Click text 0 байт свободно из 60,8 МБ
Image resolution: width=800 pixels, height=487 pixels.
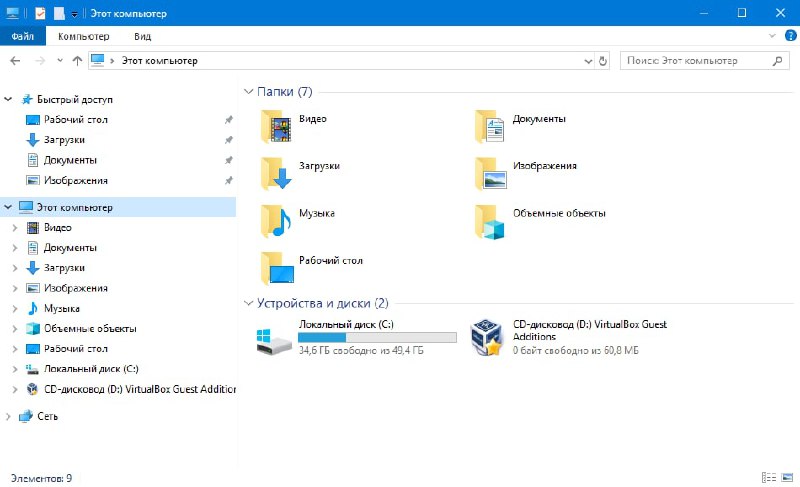pyautogui.click(x=576, y=350)
